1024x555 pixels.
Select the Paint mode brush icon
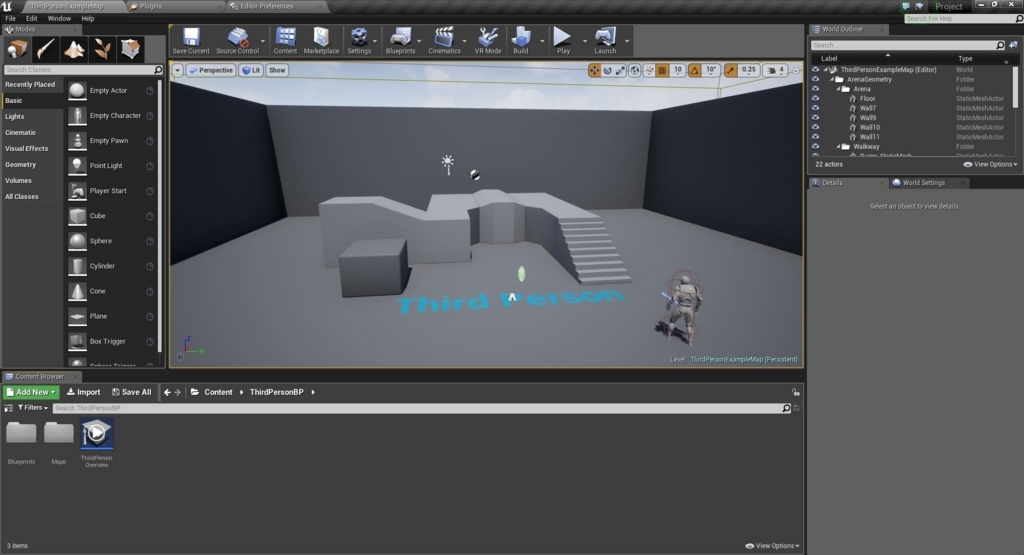point(46,49)
